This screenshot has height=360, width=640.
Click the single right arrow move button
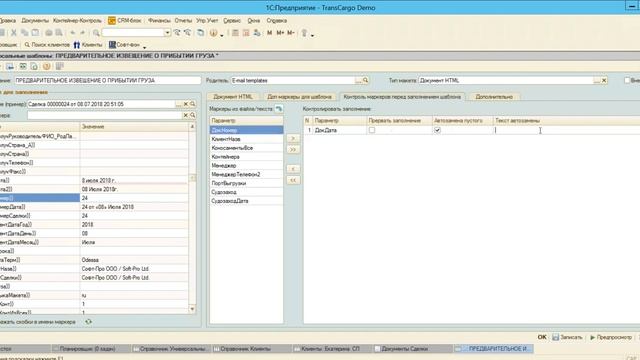pos(293,138)
